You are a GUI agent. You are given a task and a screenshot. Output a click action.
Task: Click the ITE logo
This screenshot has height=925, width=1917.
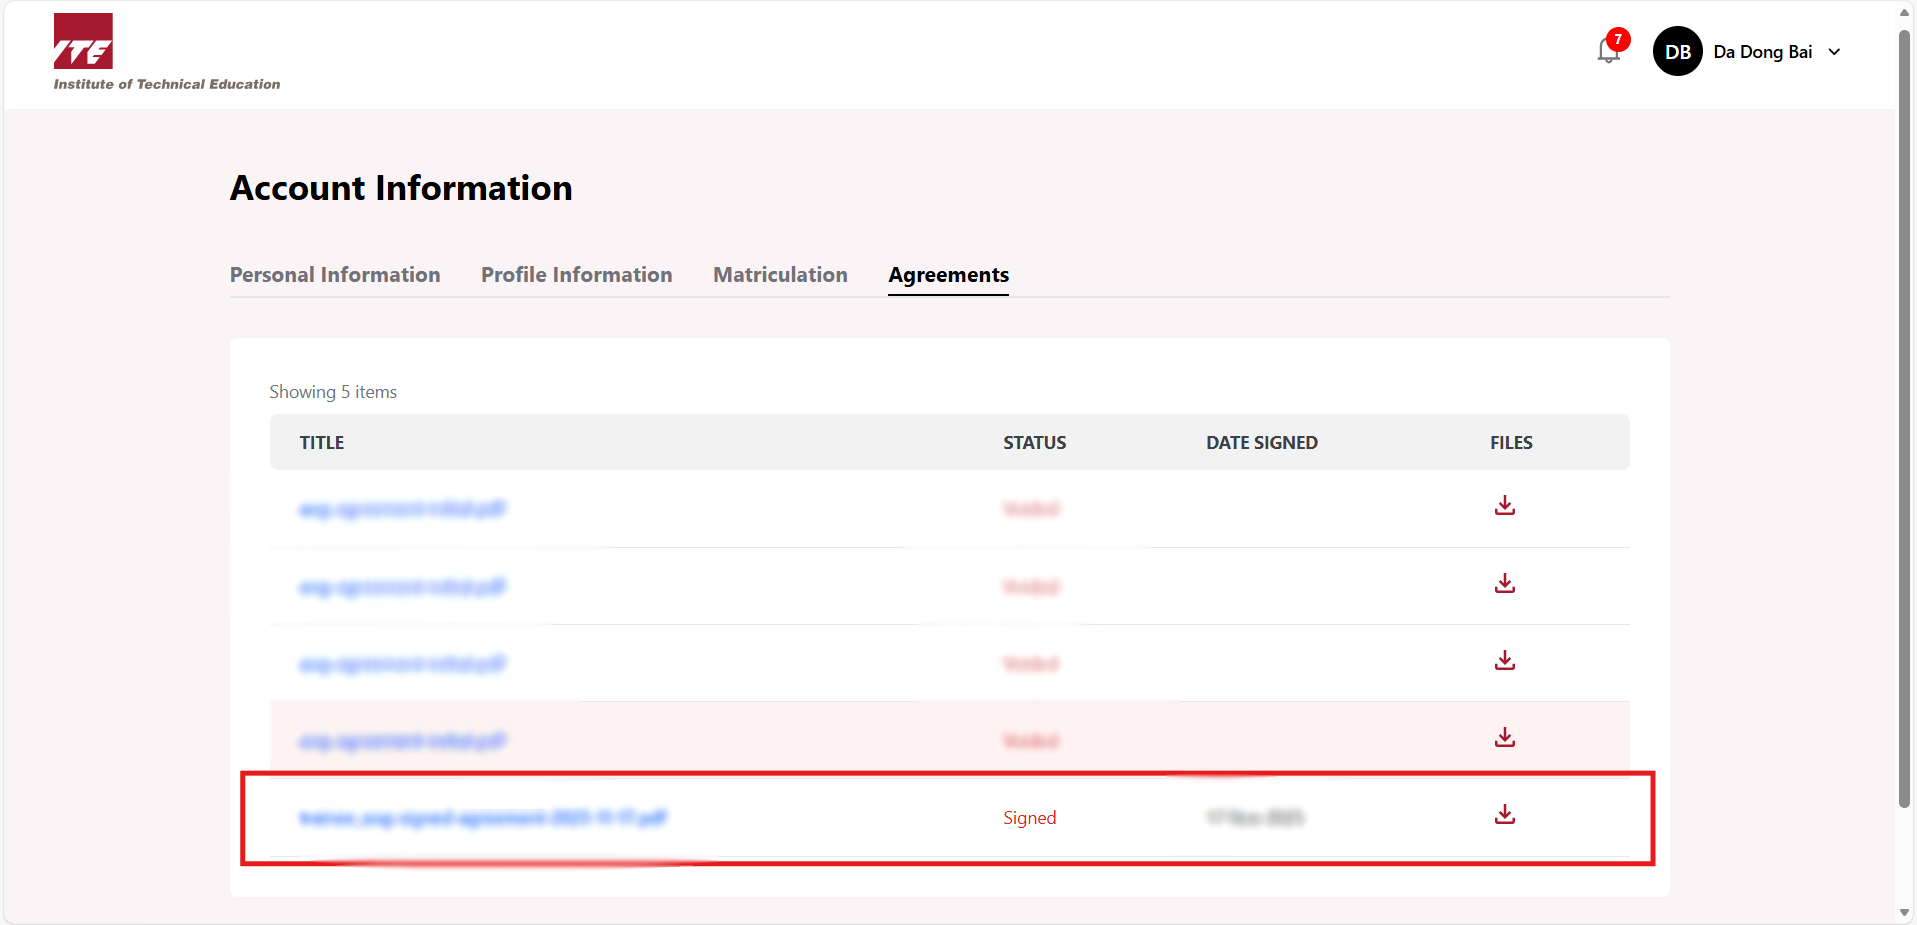pyautogui.click(x=84, y=42)
